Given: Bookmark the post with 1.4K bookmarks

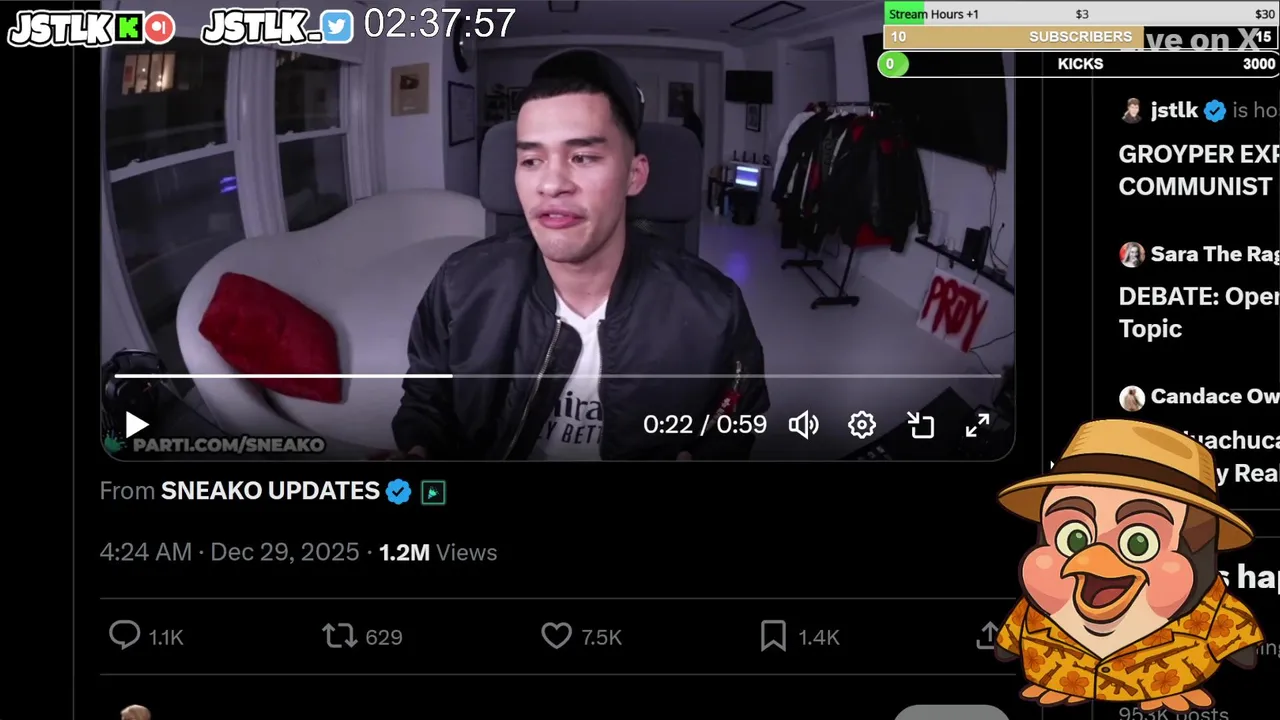Looking at the screenshot, I should click(x=773, y=636).
